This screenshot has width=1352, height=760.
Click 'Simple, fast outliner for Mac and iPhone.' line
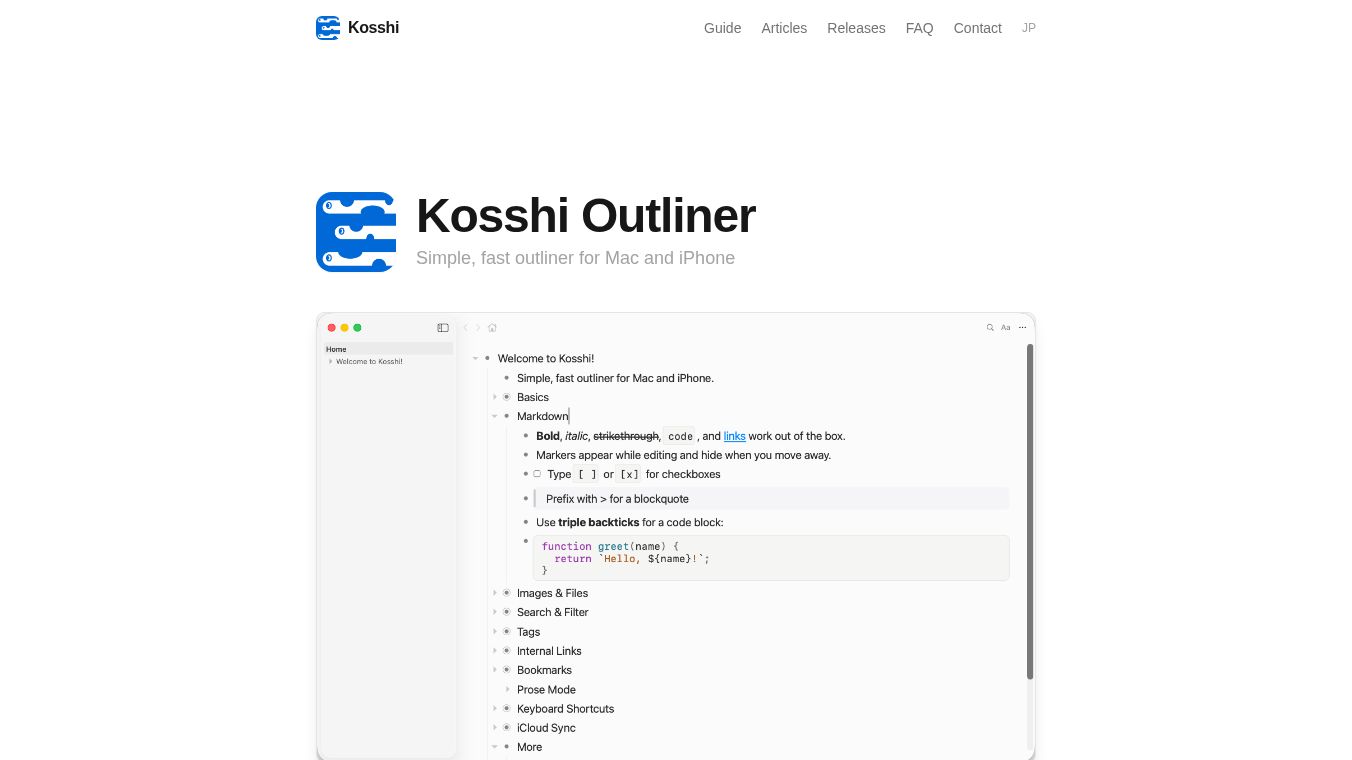tap(615, 378)
